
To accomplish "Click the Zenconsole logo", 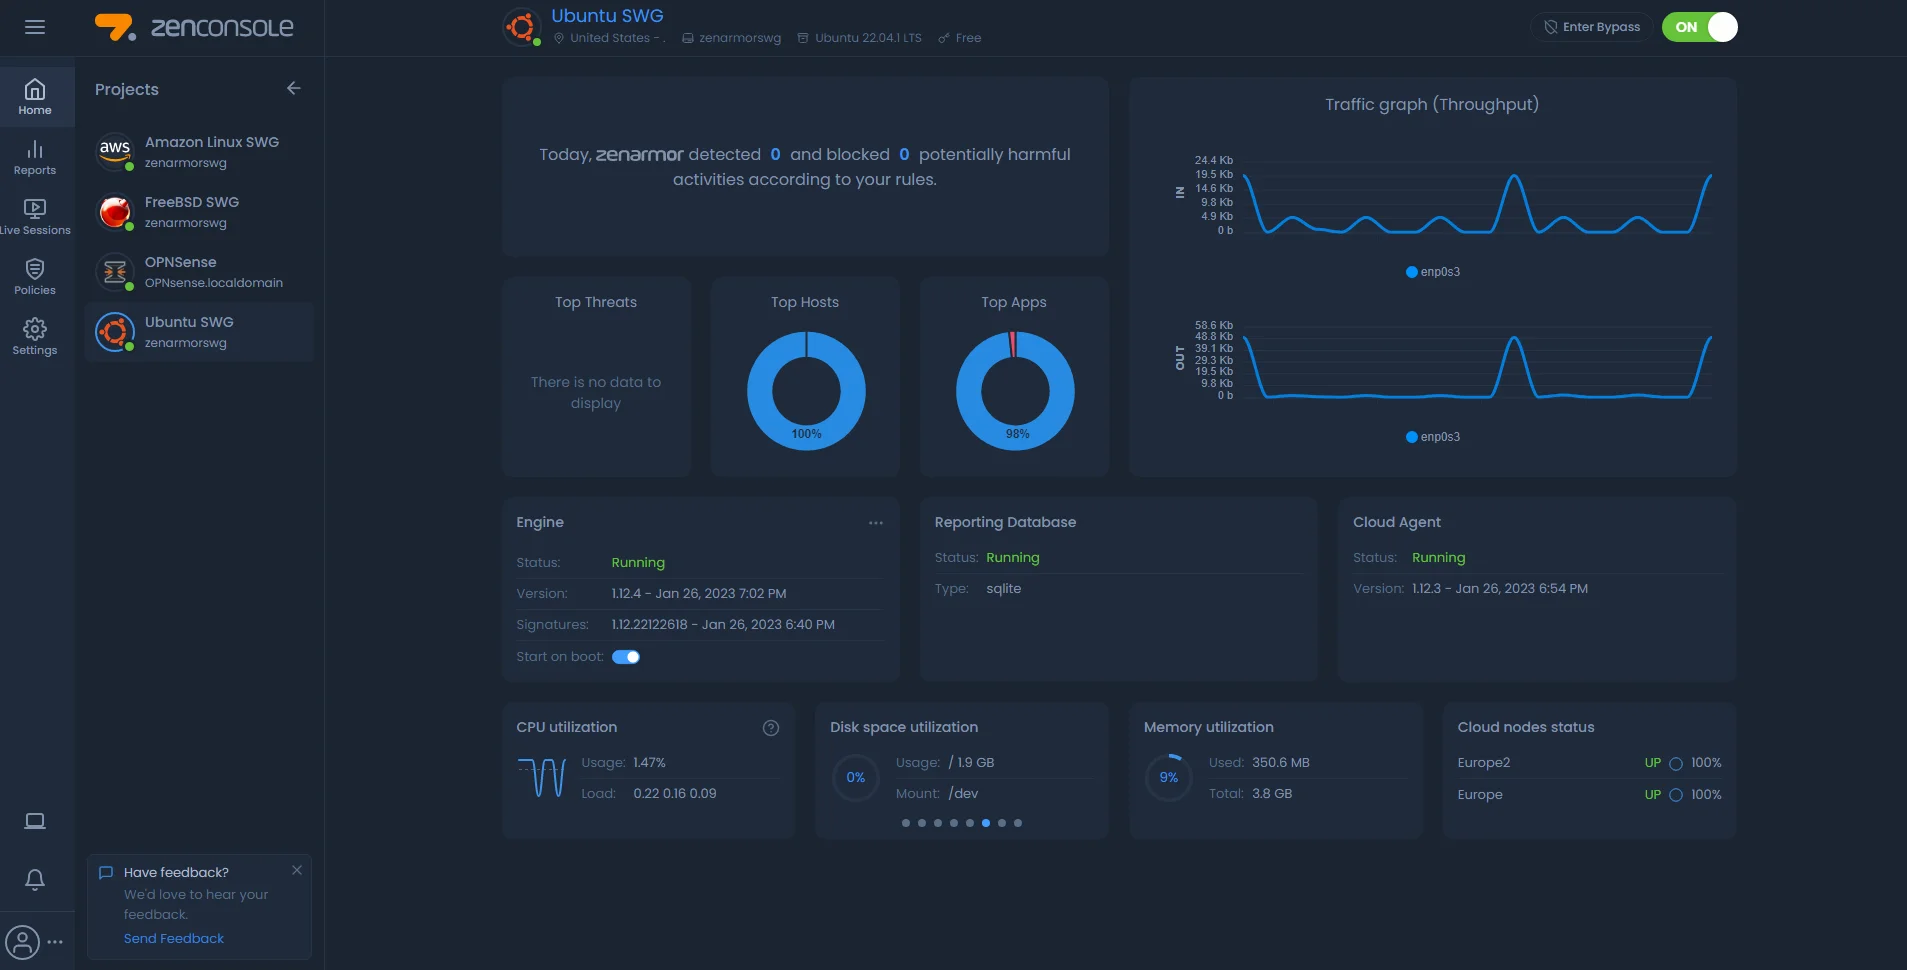I will (194, 27).
